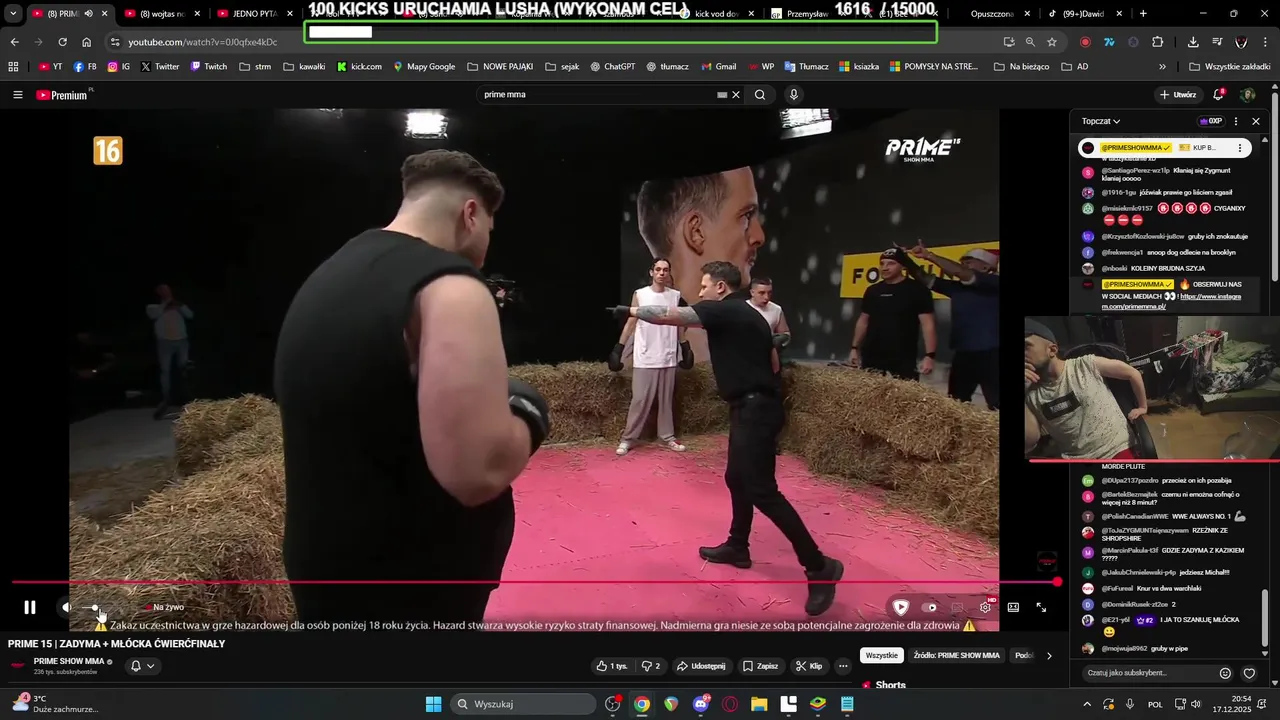
Task: Go back to previous page
Action: 14,42
